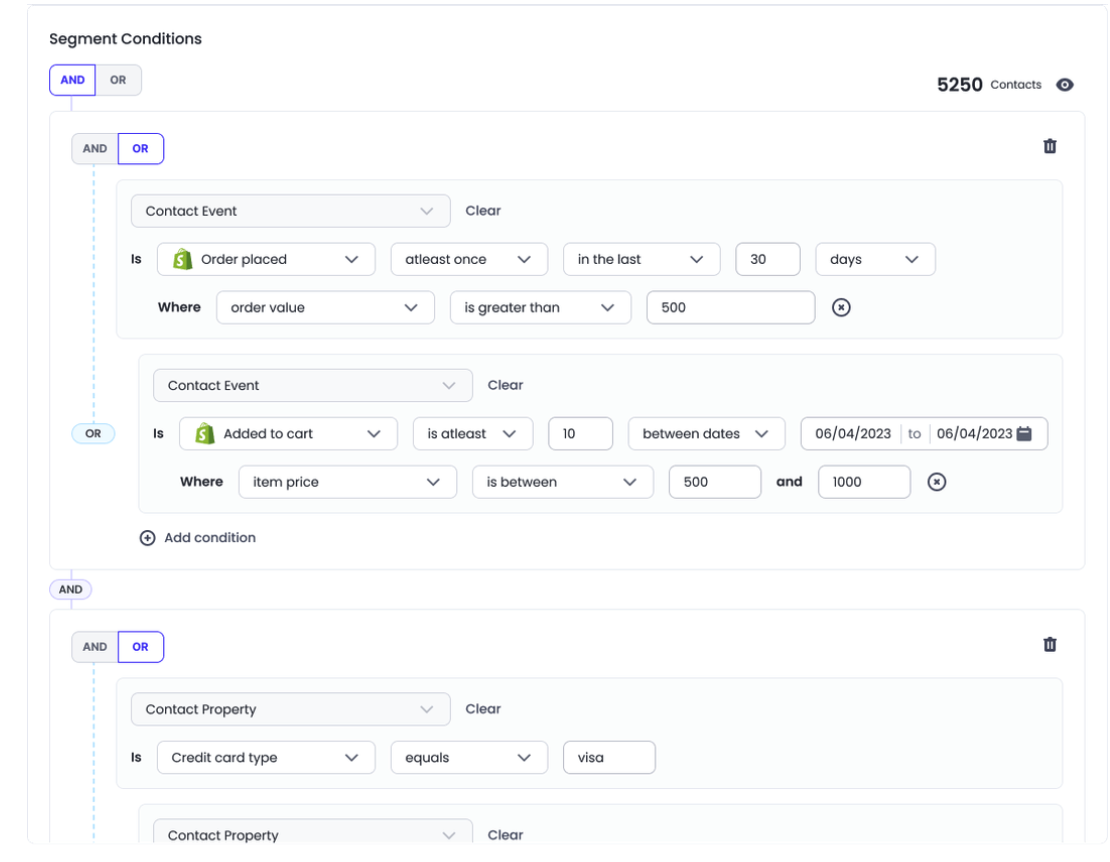The image size is (1110, 862).
Task: Click the order value input showing 500
Action: point(730,308)
